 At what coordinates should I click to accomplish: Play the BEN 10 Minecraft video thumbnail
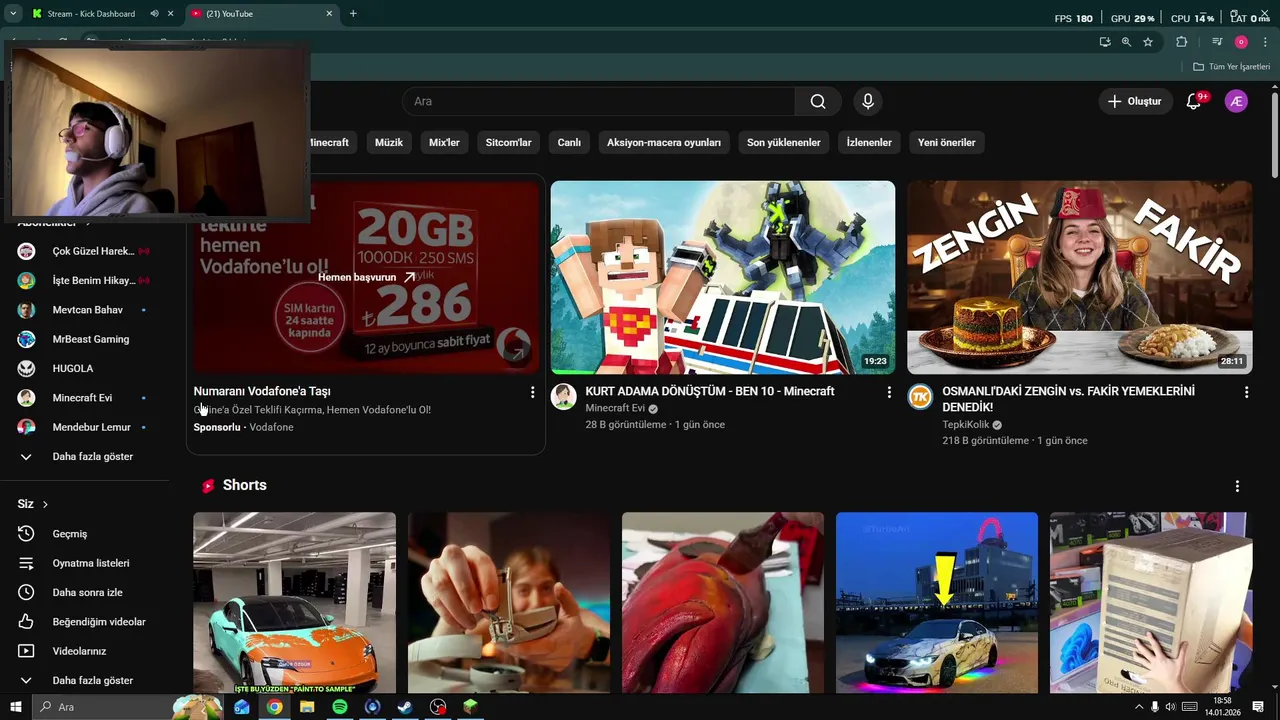[x=723, y=277]
